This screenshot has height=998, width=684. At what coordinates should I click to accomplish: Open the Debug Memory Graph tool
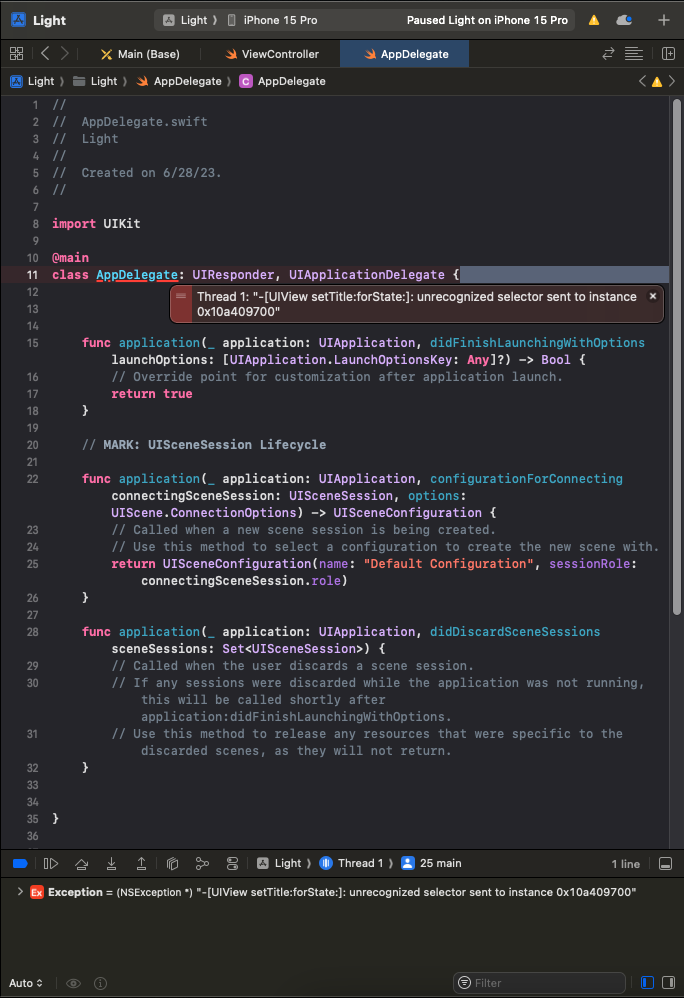pos(202,863)
